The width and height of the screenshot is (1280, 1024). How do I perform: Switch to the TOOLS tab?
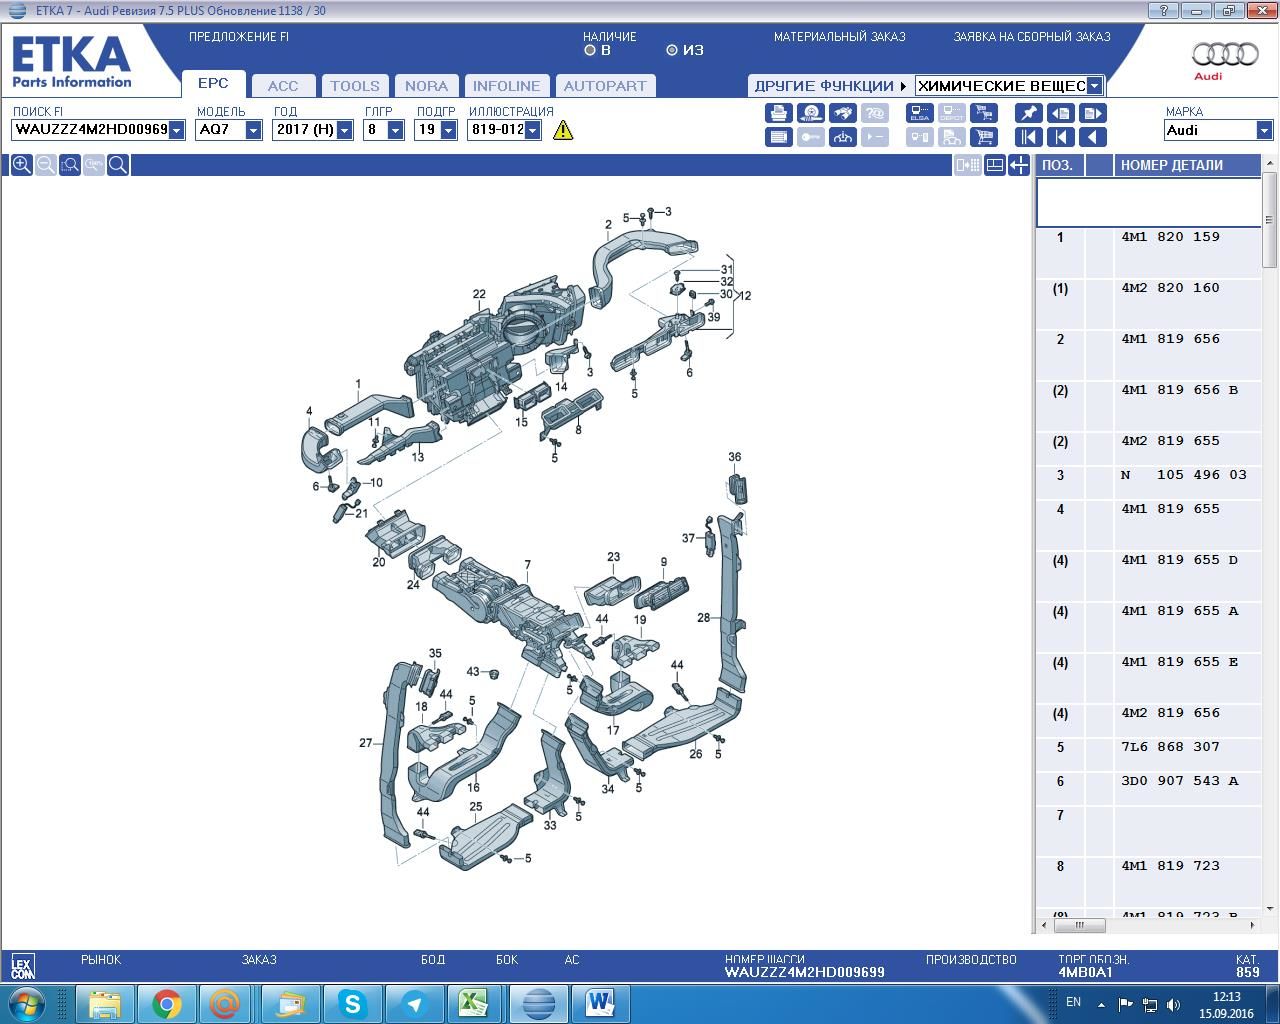coord(355,86)
